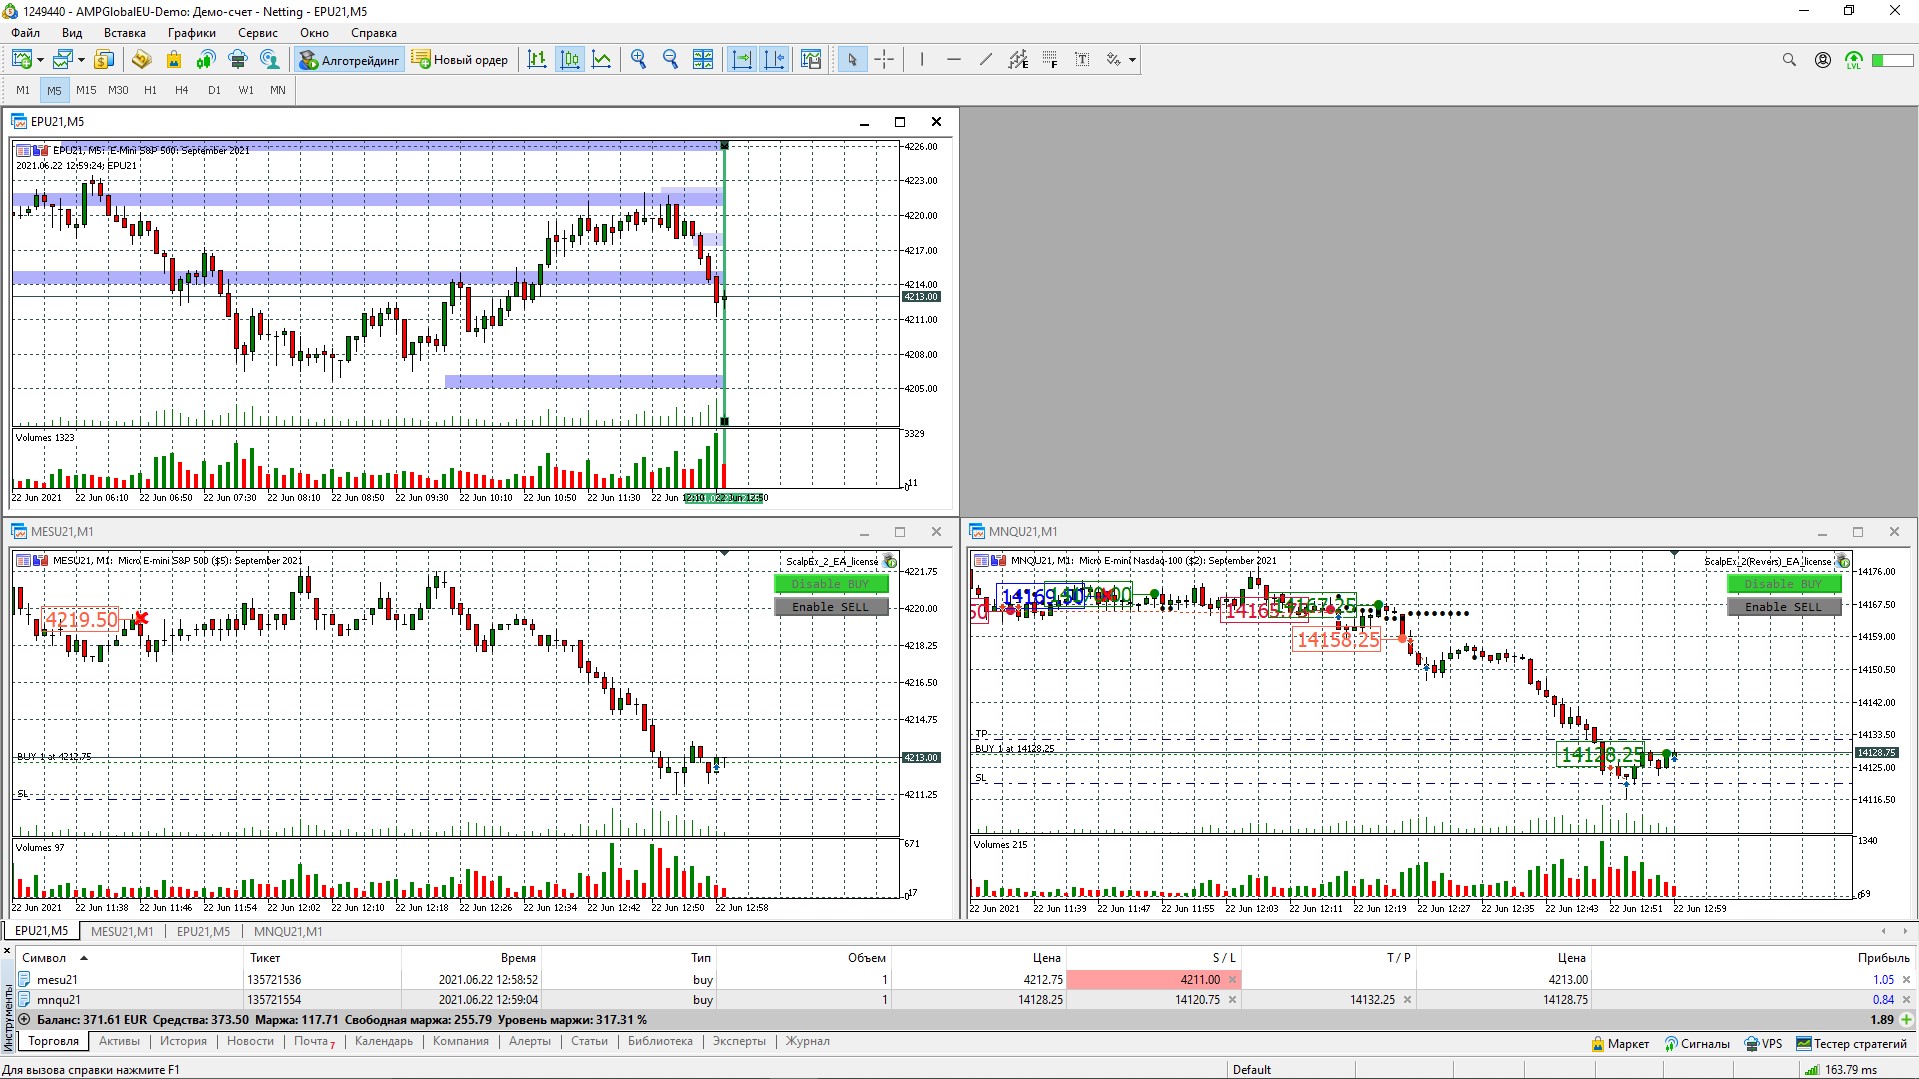Select the horizontal line drawing tool
The width and height of the screenshot is (1919, 1079).
[x=954, y=60]
